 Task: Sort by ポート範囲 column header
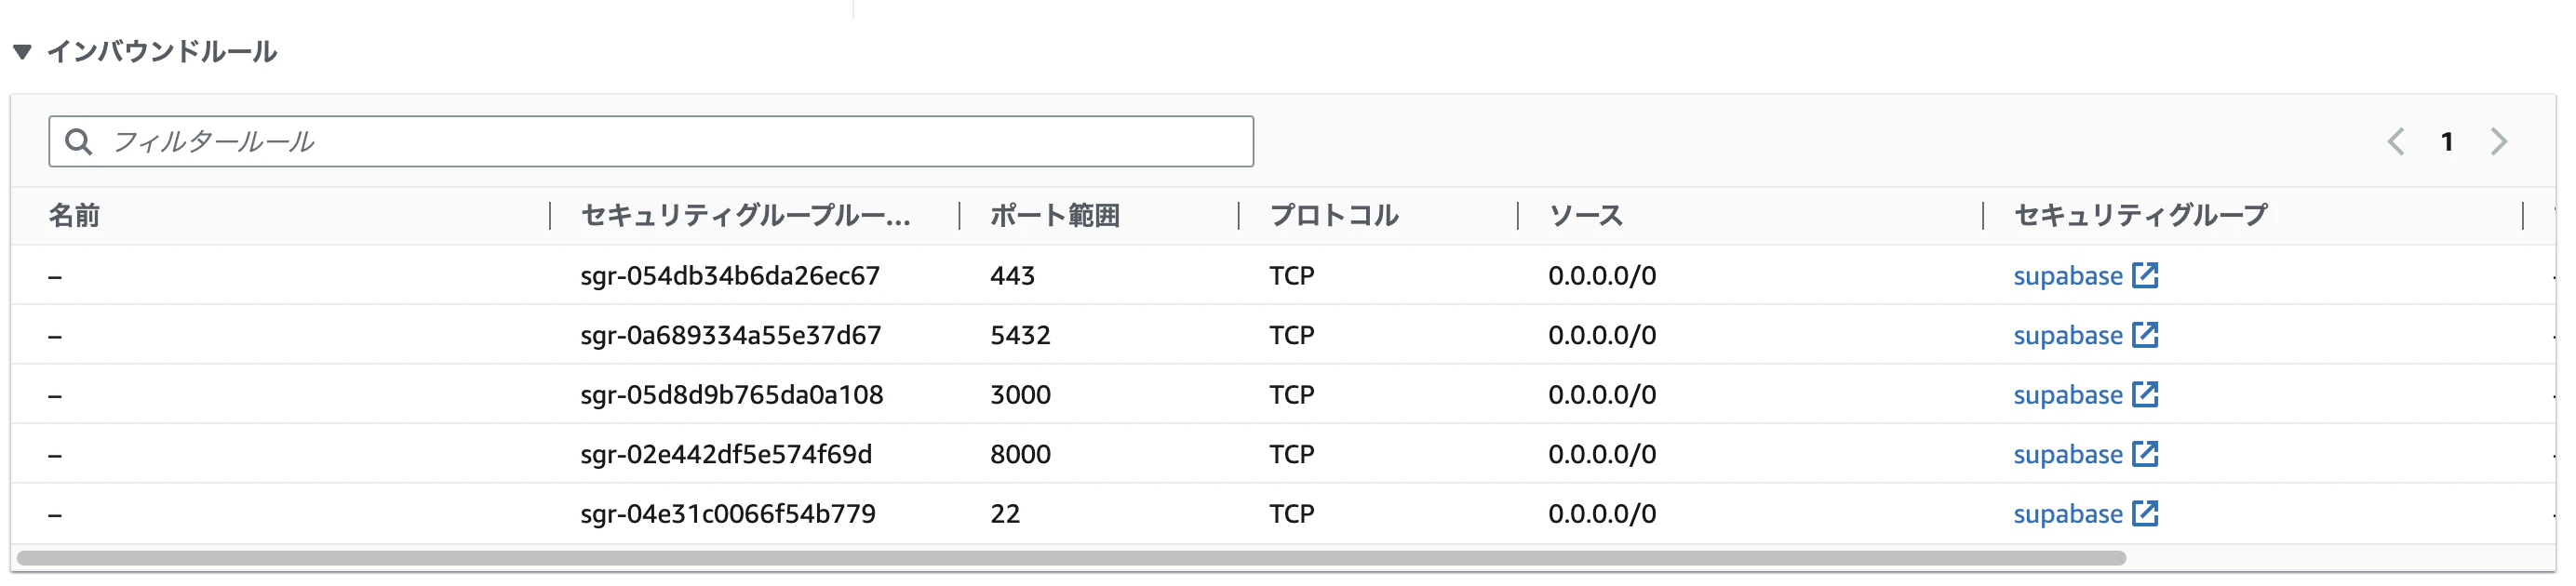1054,215
